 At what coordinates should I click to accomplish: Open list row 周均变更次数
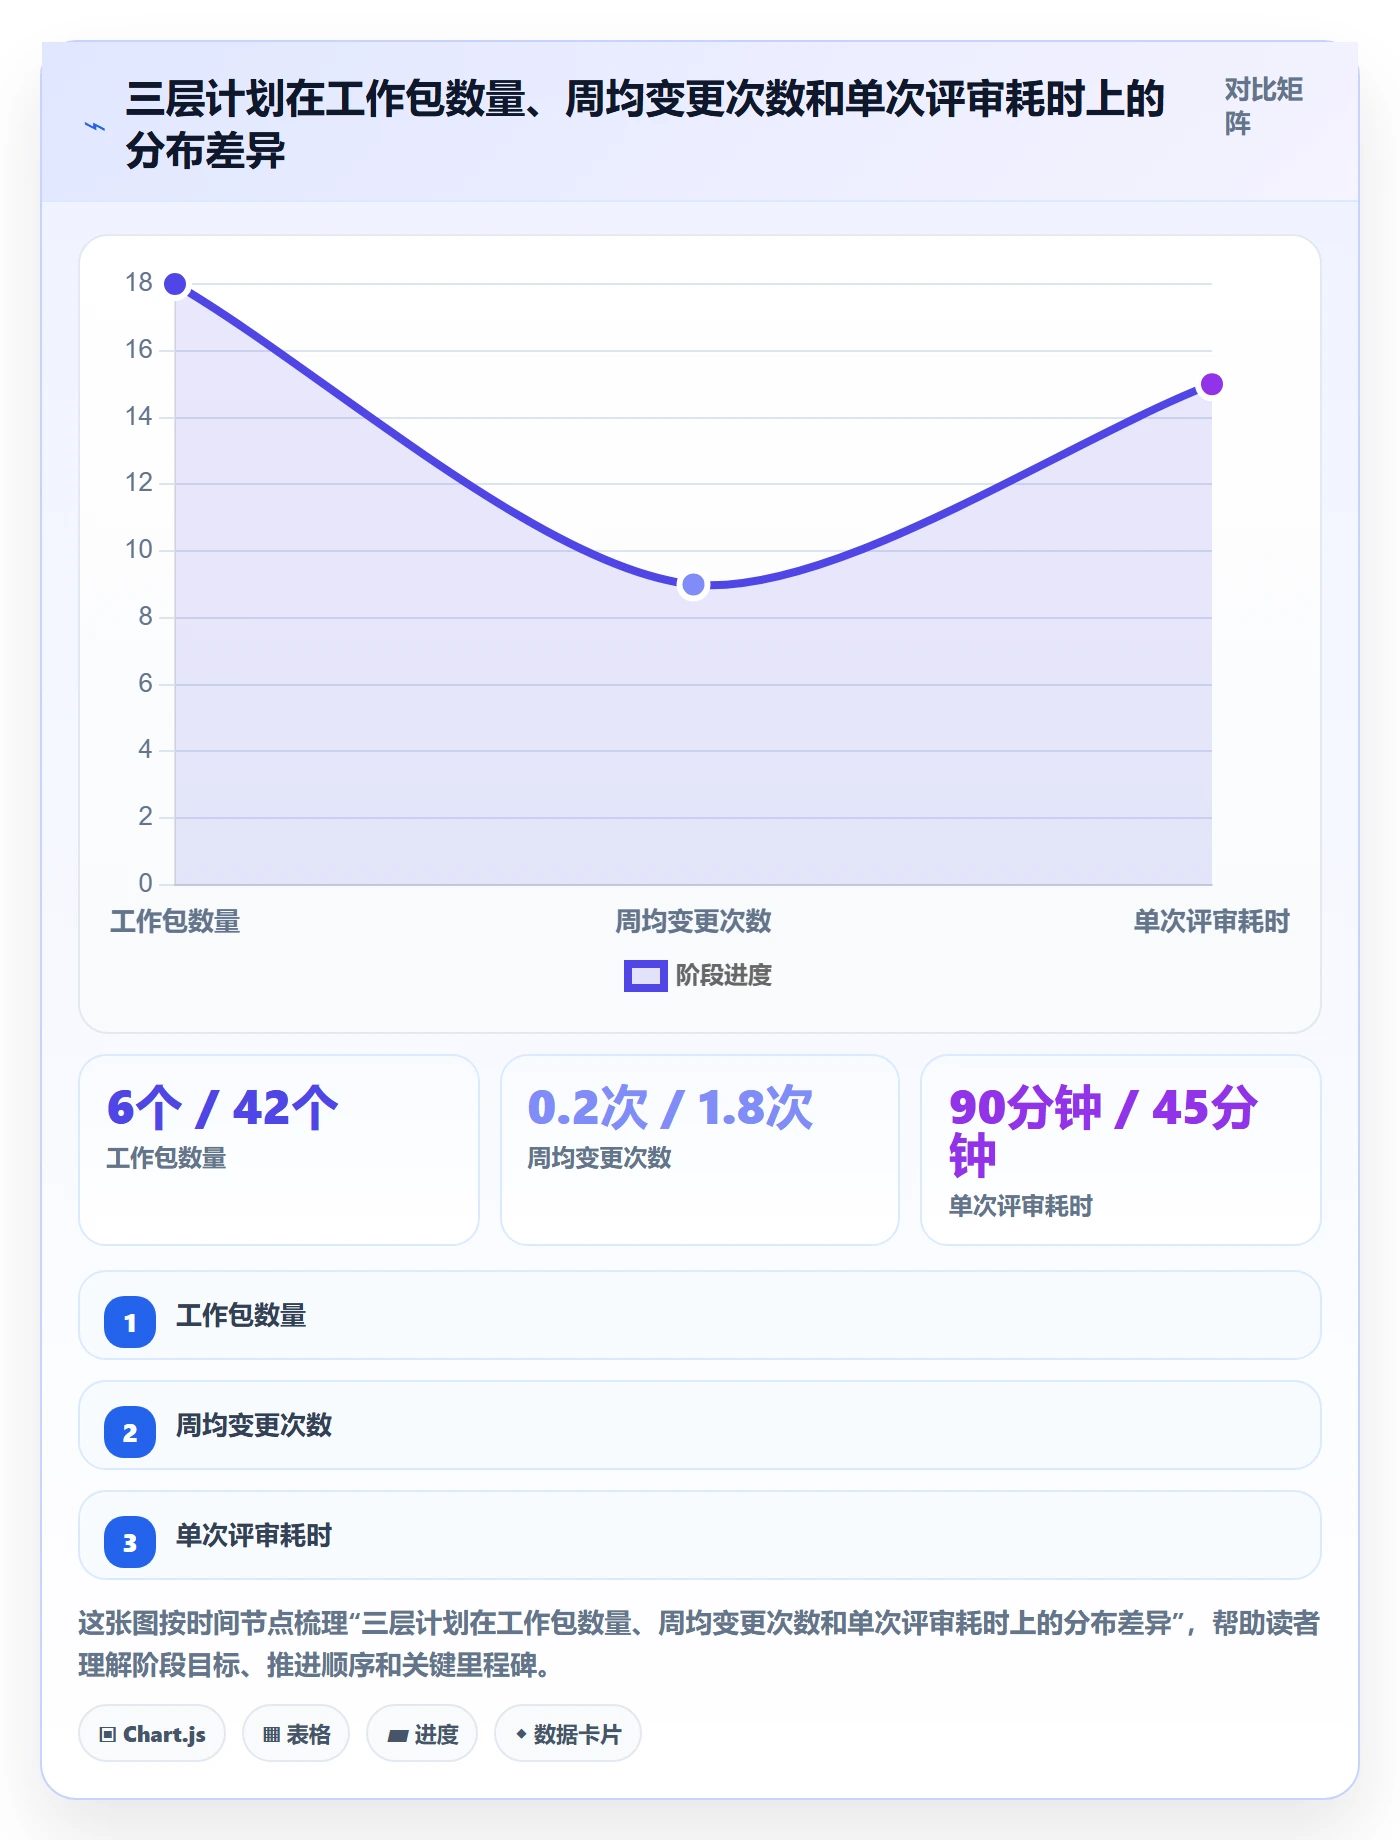(x=700, y=1425)
